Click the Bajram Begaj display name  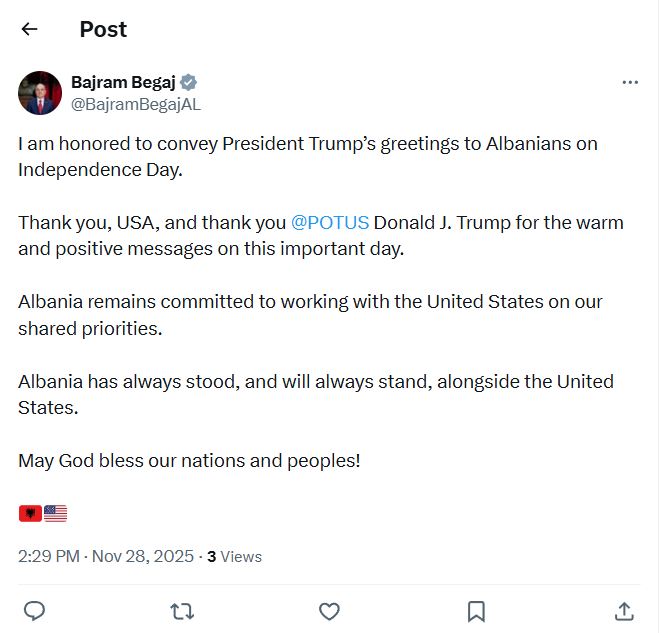(x=123, y=83)
